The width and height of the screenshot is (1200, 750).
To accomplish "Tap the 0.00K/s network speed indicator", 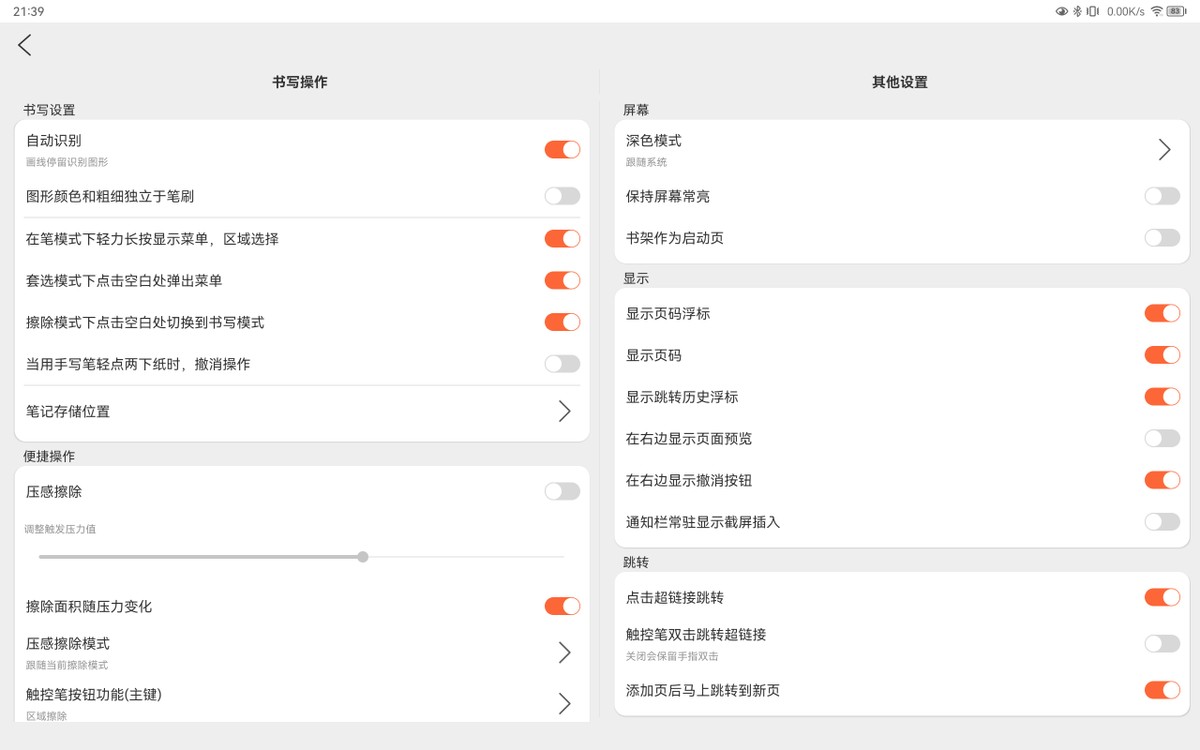I will coord(1125,11).
